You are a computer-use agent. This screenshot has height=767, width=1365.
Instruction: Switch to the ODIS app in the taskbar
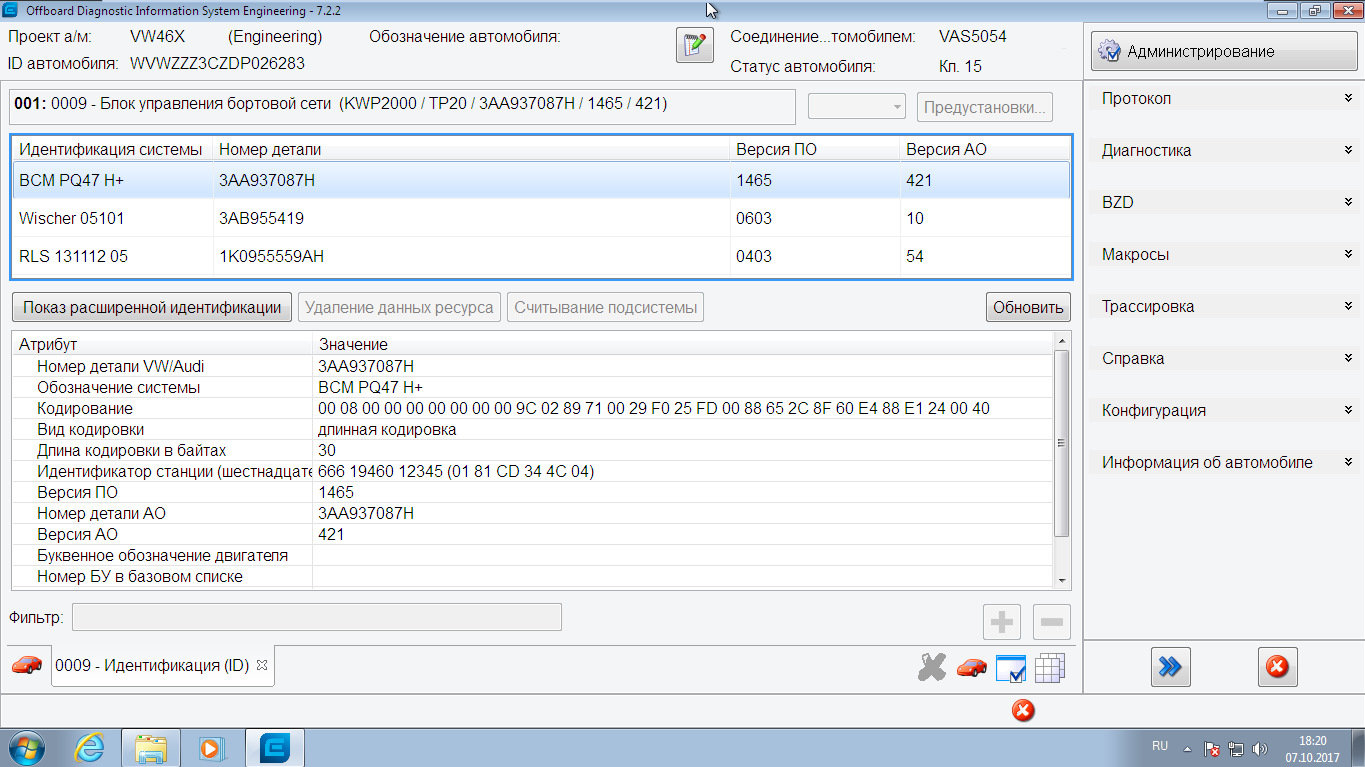pyautogui.click(x=275, y=747)
